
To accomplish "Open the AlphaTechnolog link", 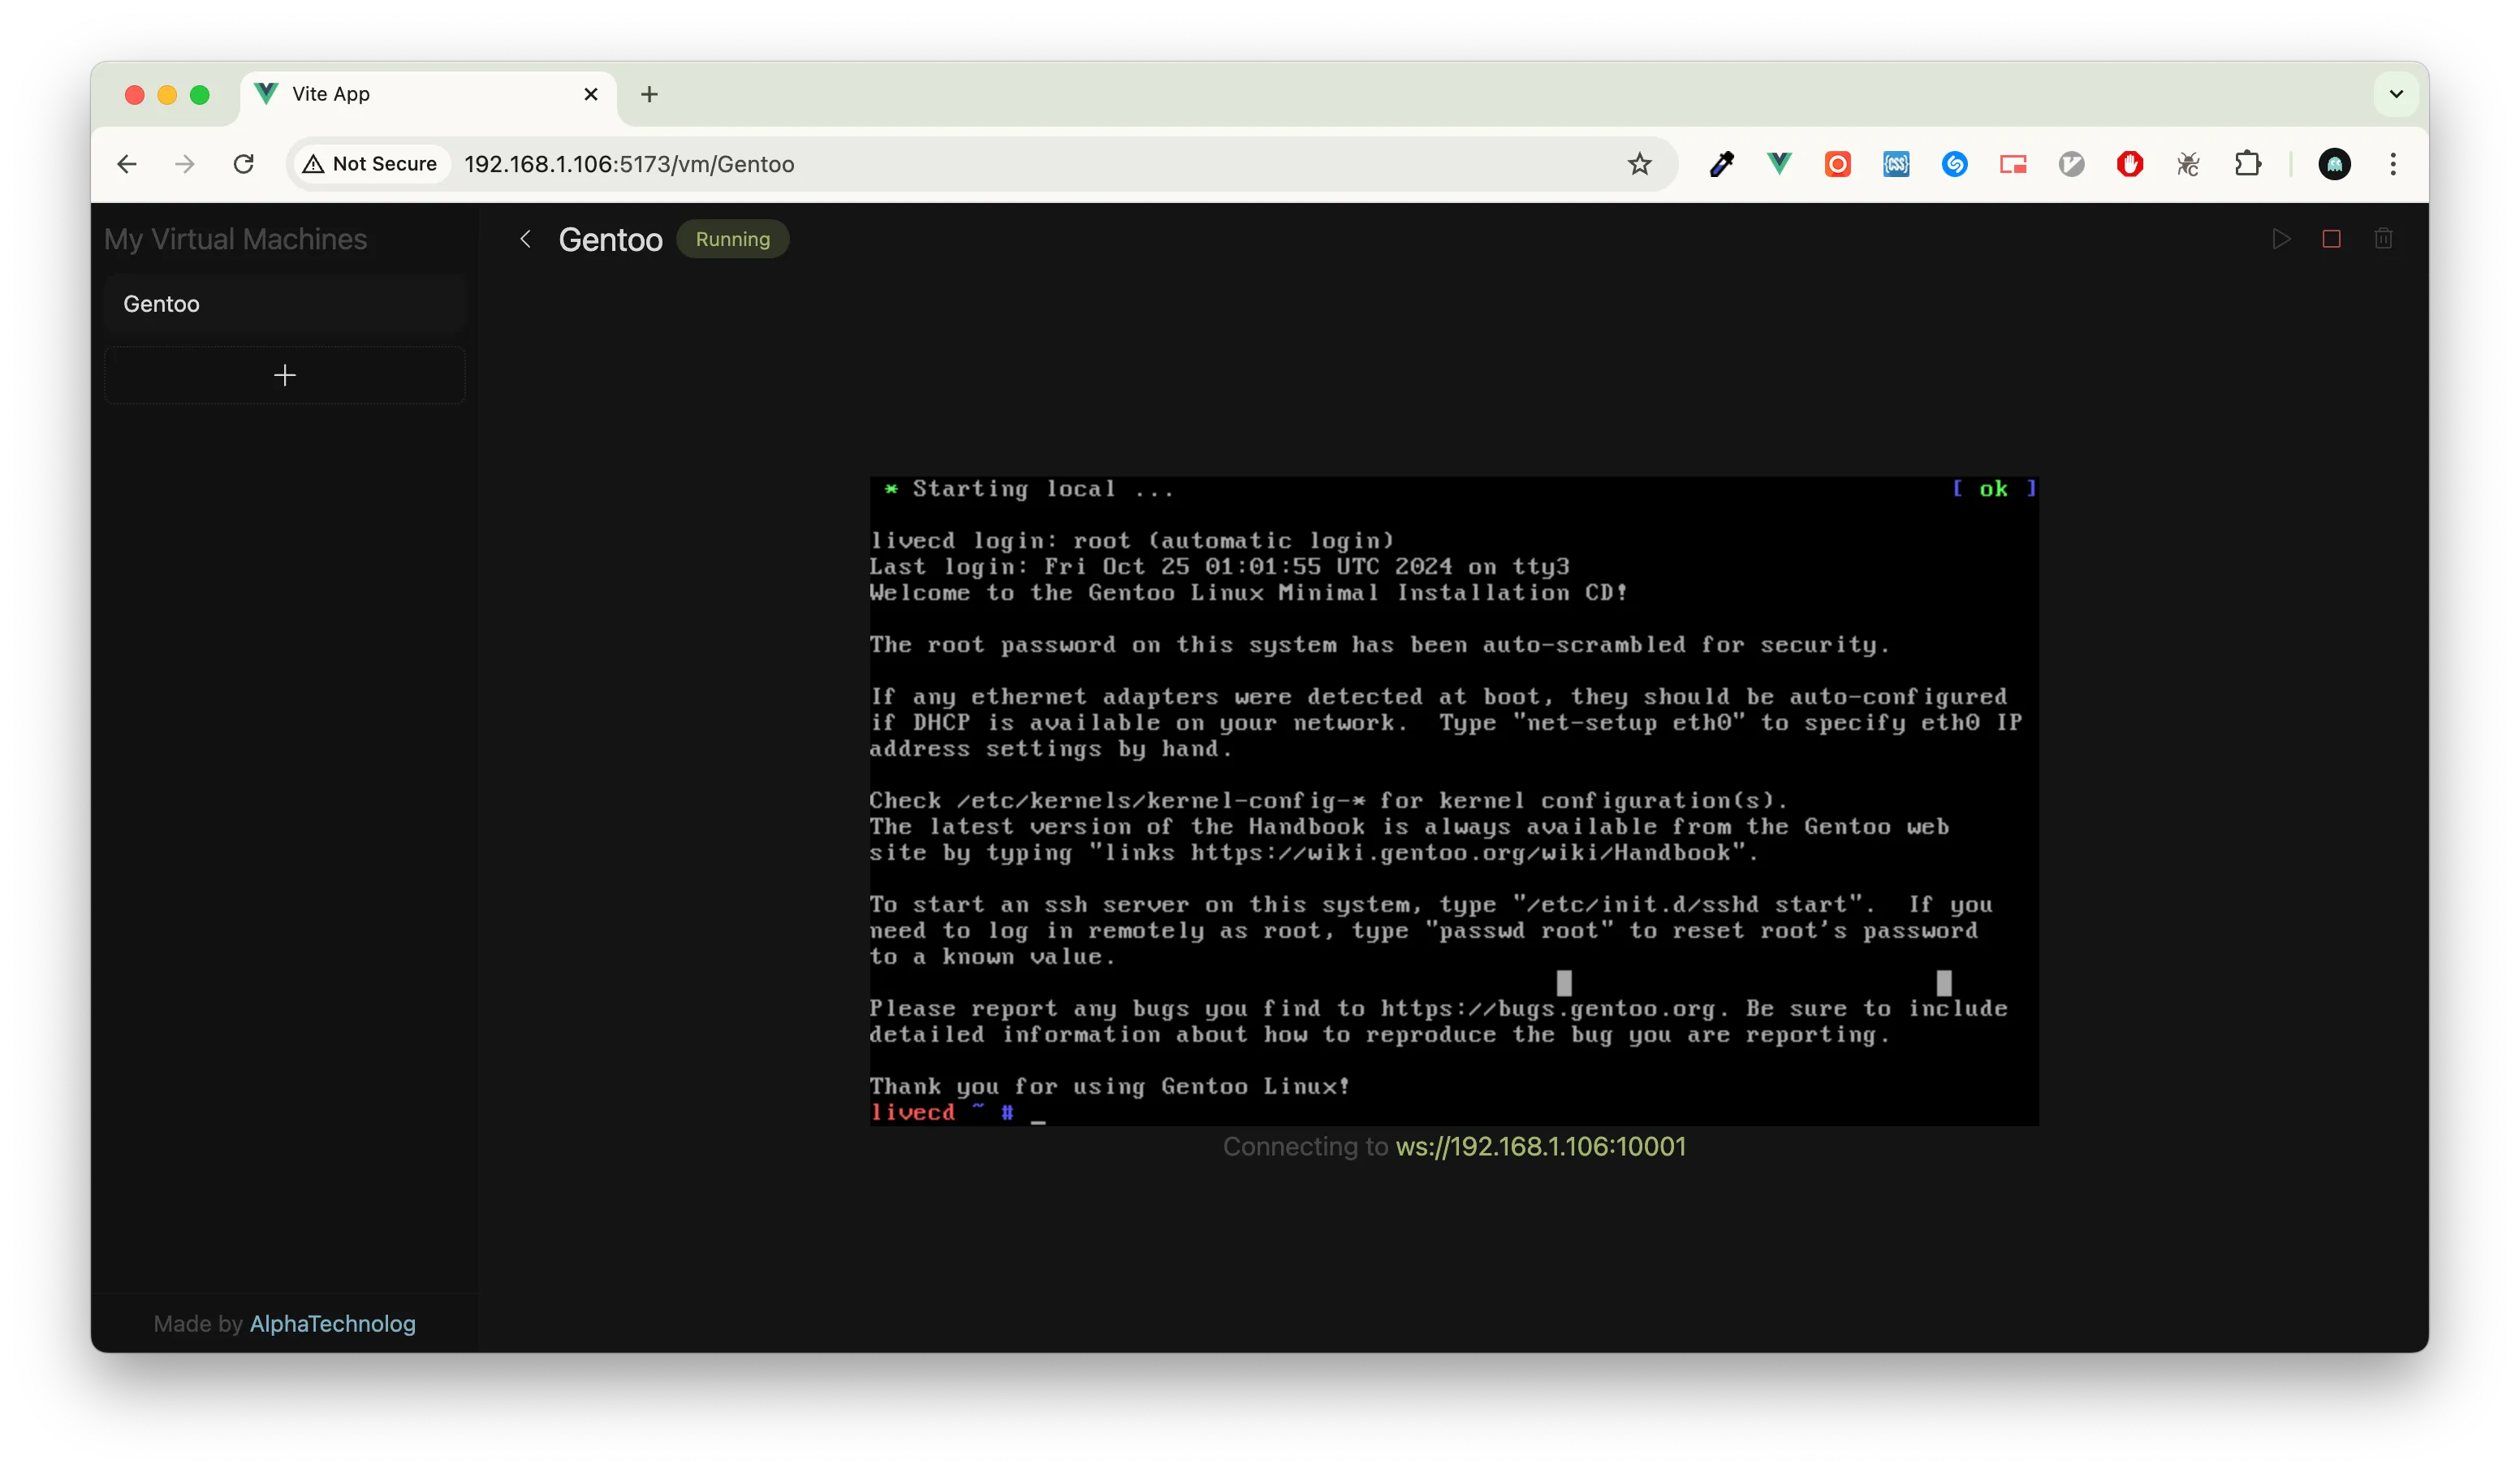I will coord(333,1323).
